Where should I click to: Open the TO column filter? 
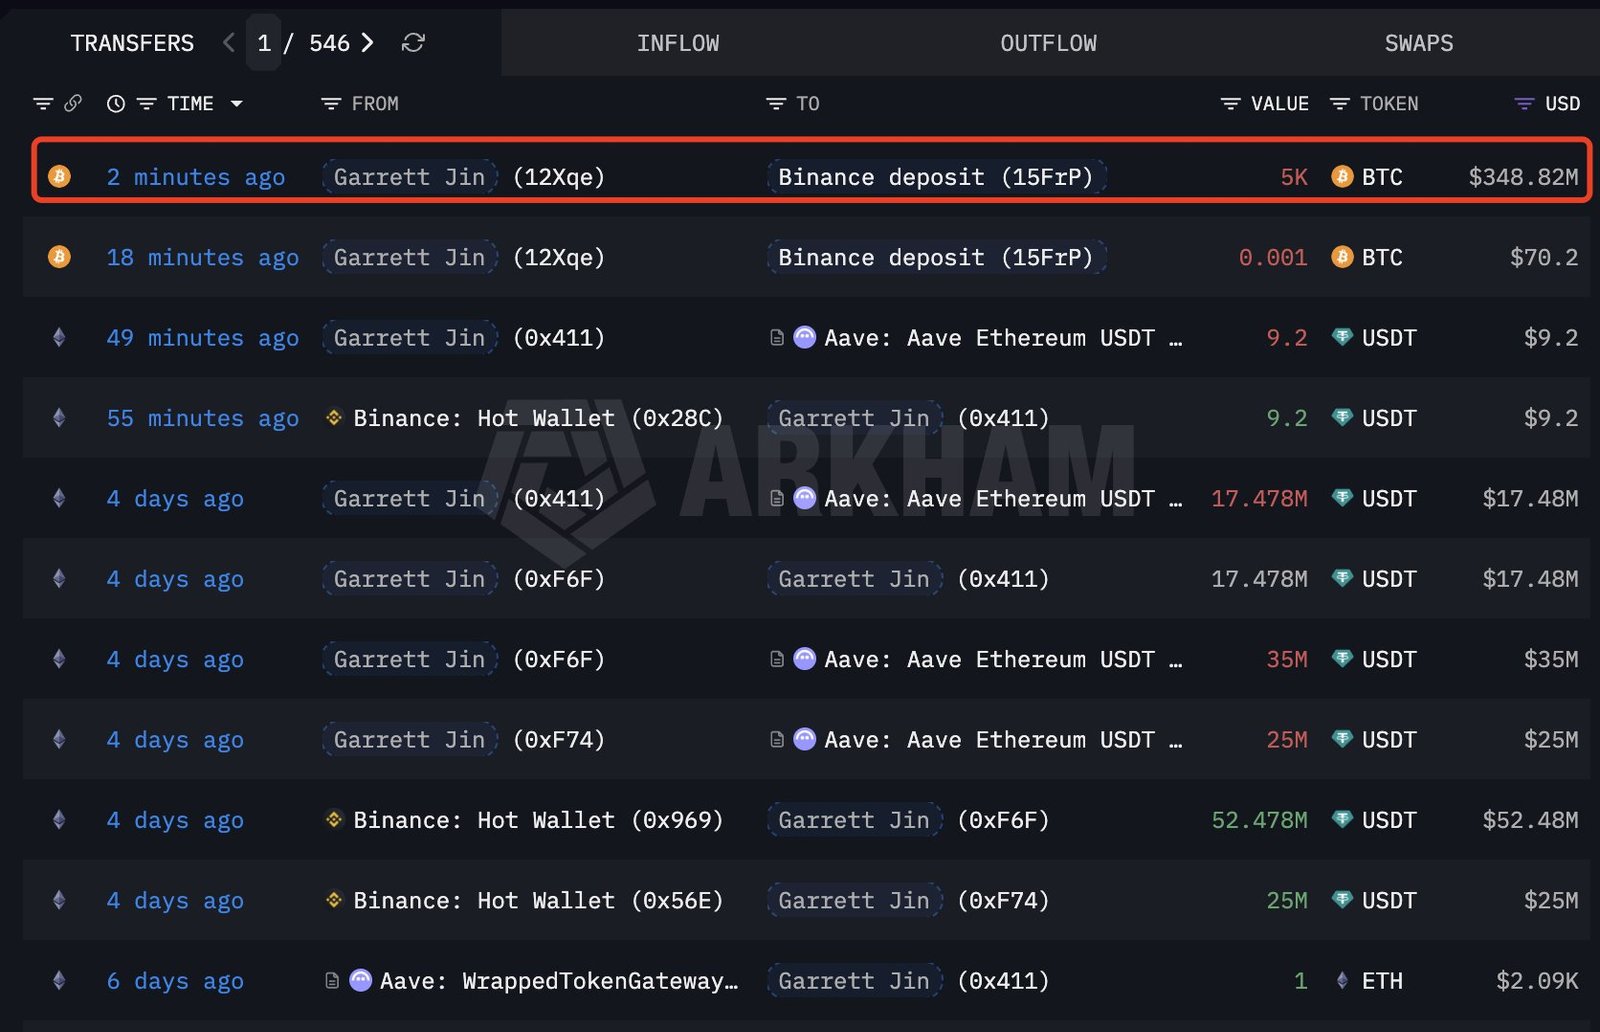[x=776, y=104]
